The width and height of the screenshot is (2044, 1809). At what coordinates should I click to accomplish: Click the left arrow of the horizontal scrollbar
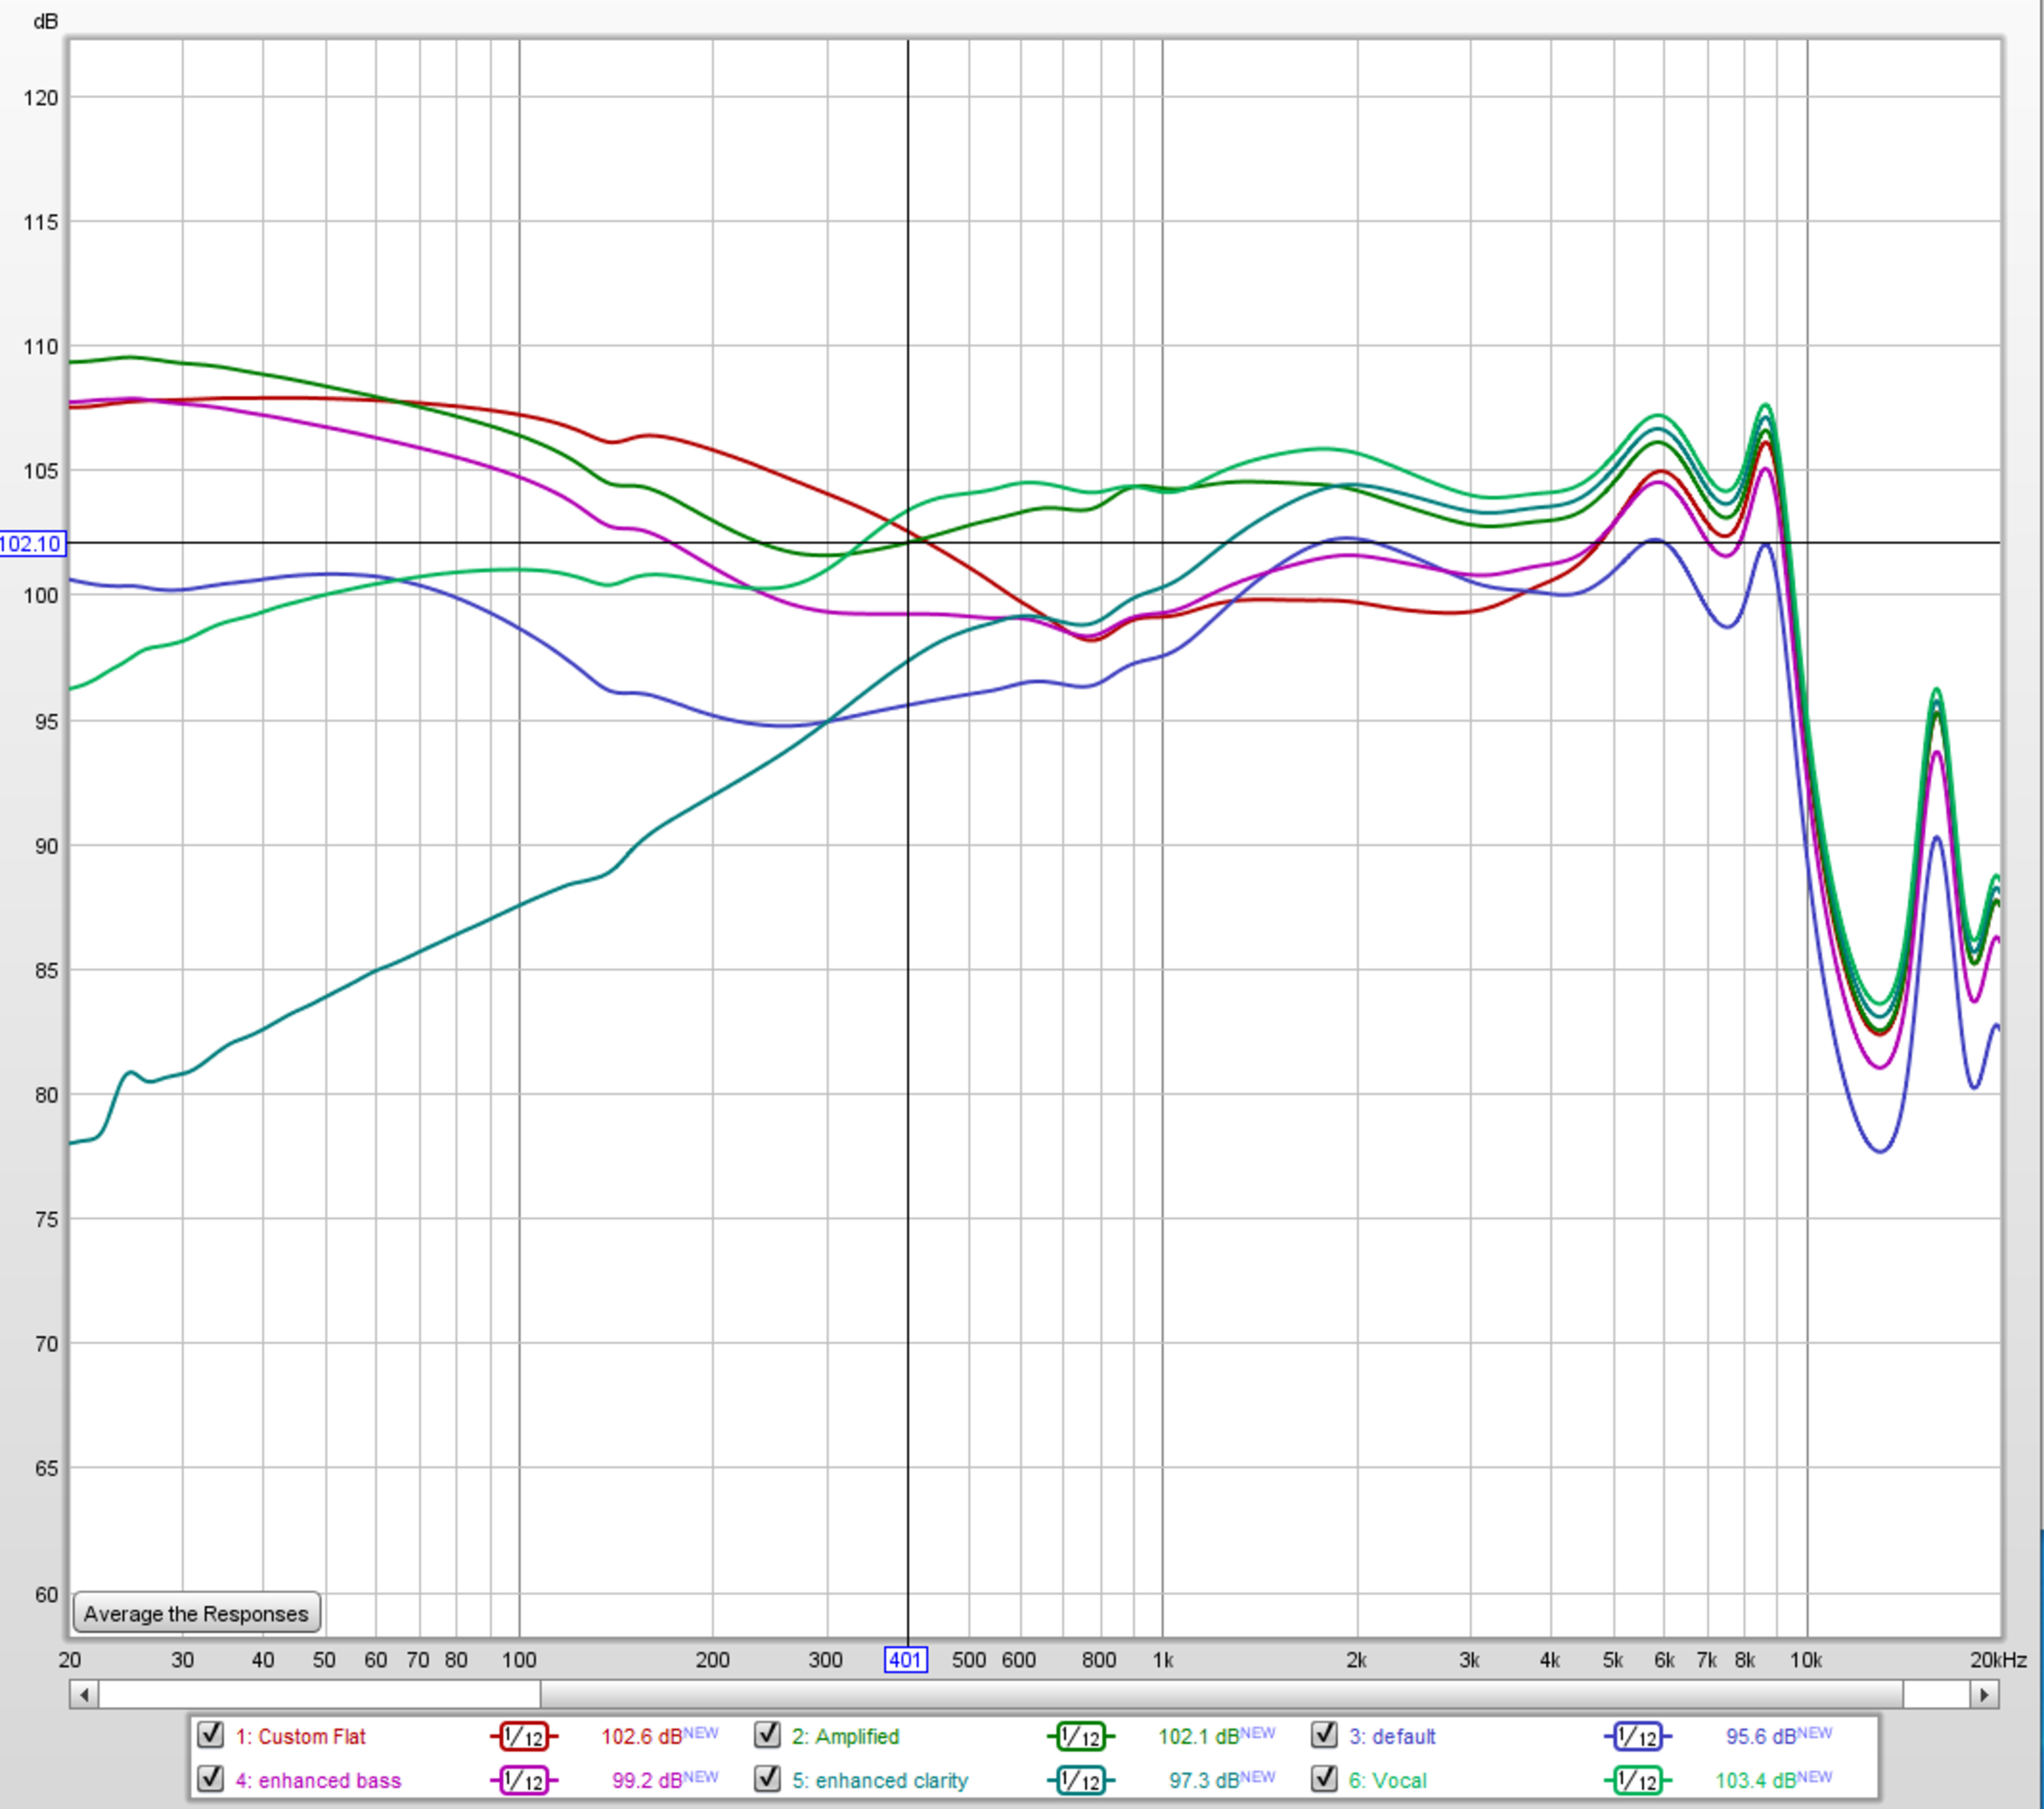[x=84, y=1694]
